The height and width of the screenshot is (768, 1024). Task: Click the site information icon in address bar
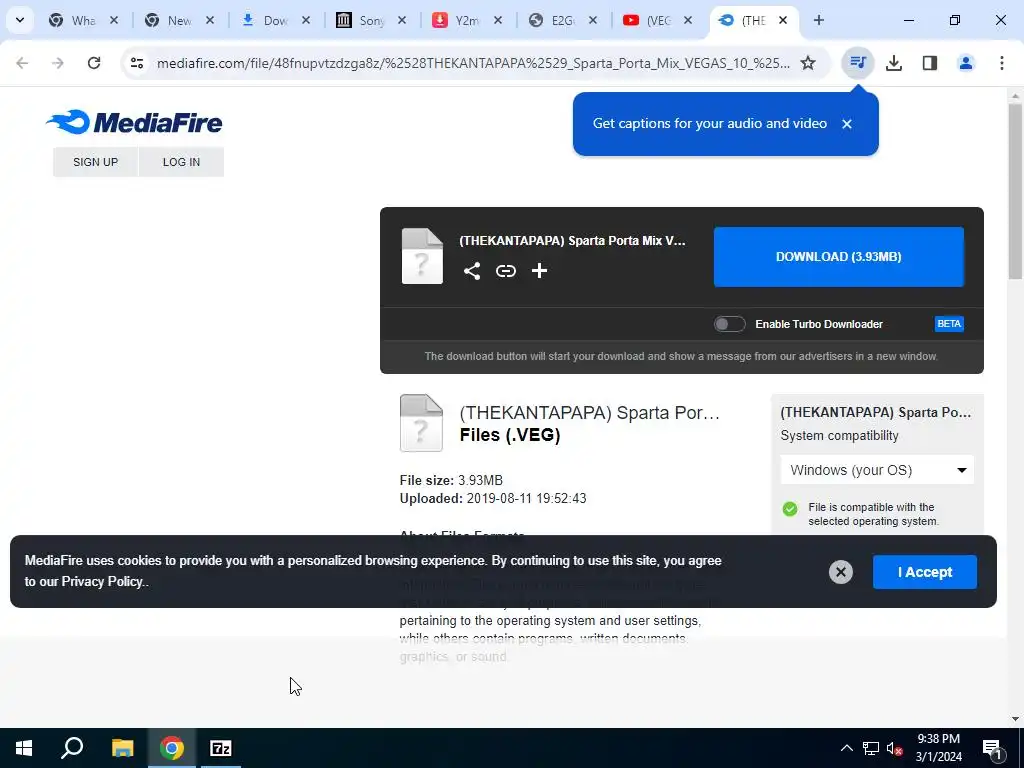(136, 63)
